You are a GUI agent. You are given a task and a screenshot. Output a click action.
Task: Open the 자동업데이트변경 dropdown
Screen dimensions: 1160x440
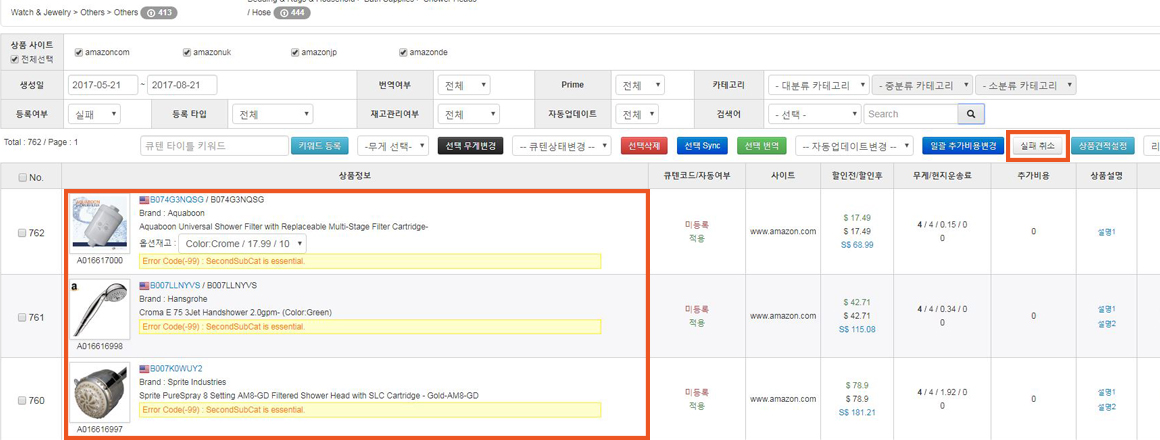click(854, 146)
